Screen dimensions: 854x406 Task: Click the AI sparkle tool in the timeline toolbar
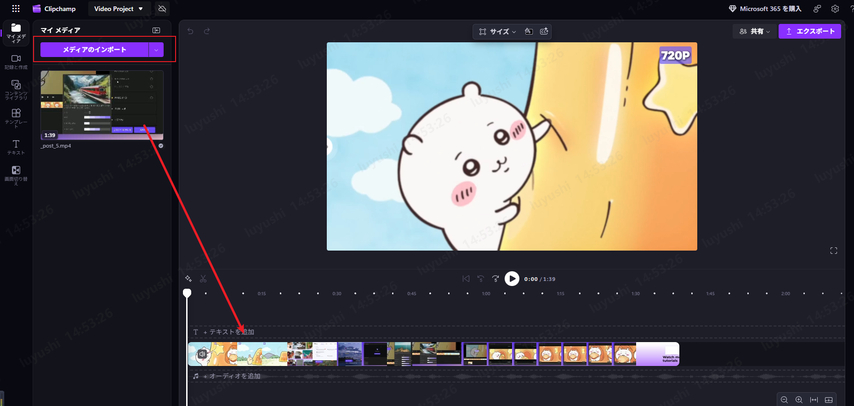(189, 278)
